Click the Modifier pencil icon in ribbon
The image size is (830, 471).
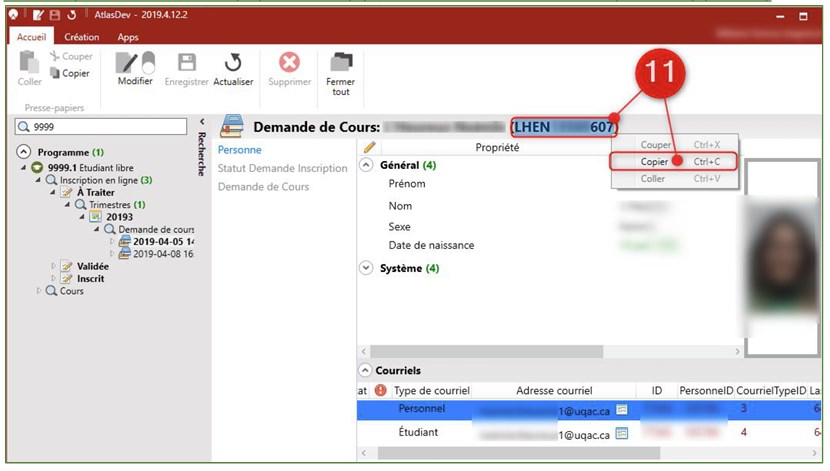point(135,63)
